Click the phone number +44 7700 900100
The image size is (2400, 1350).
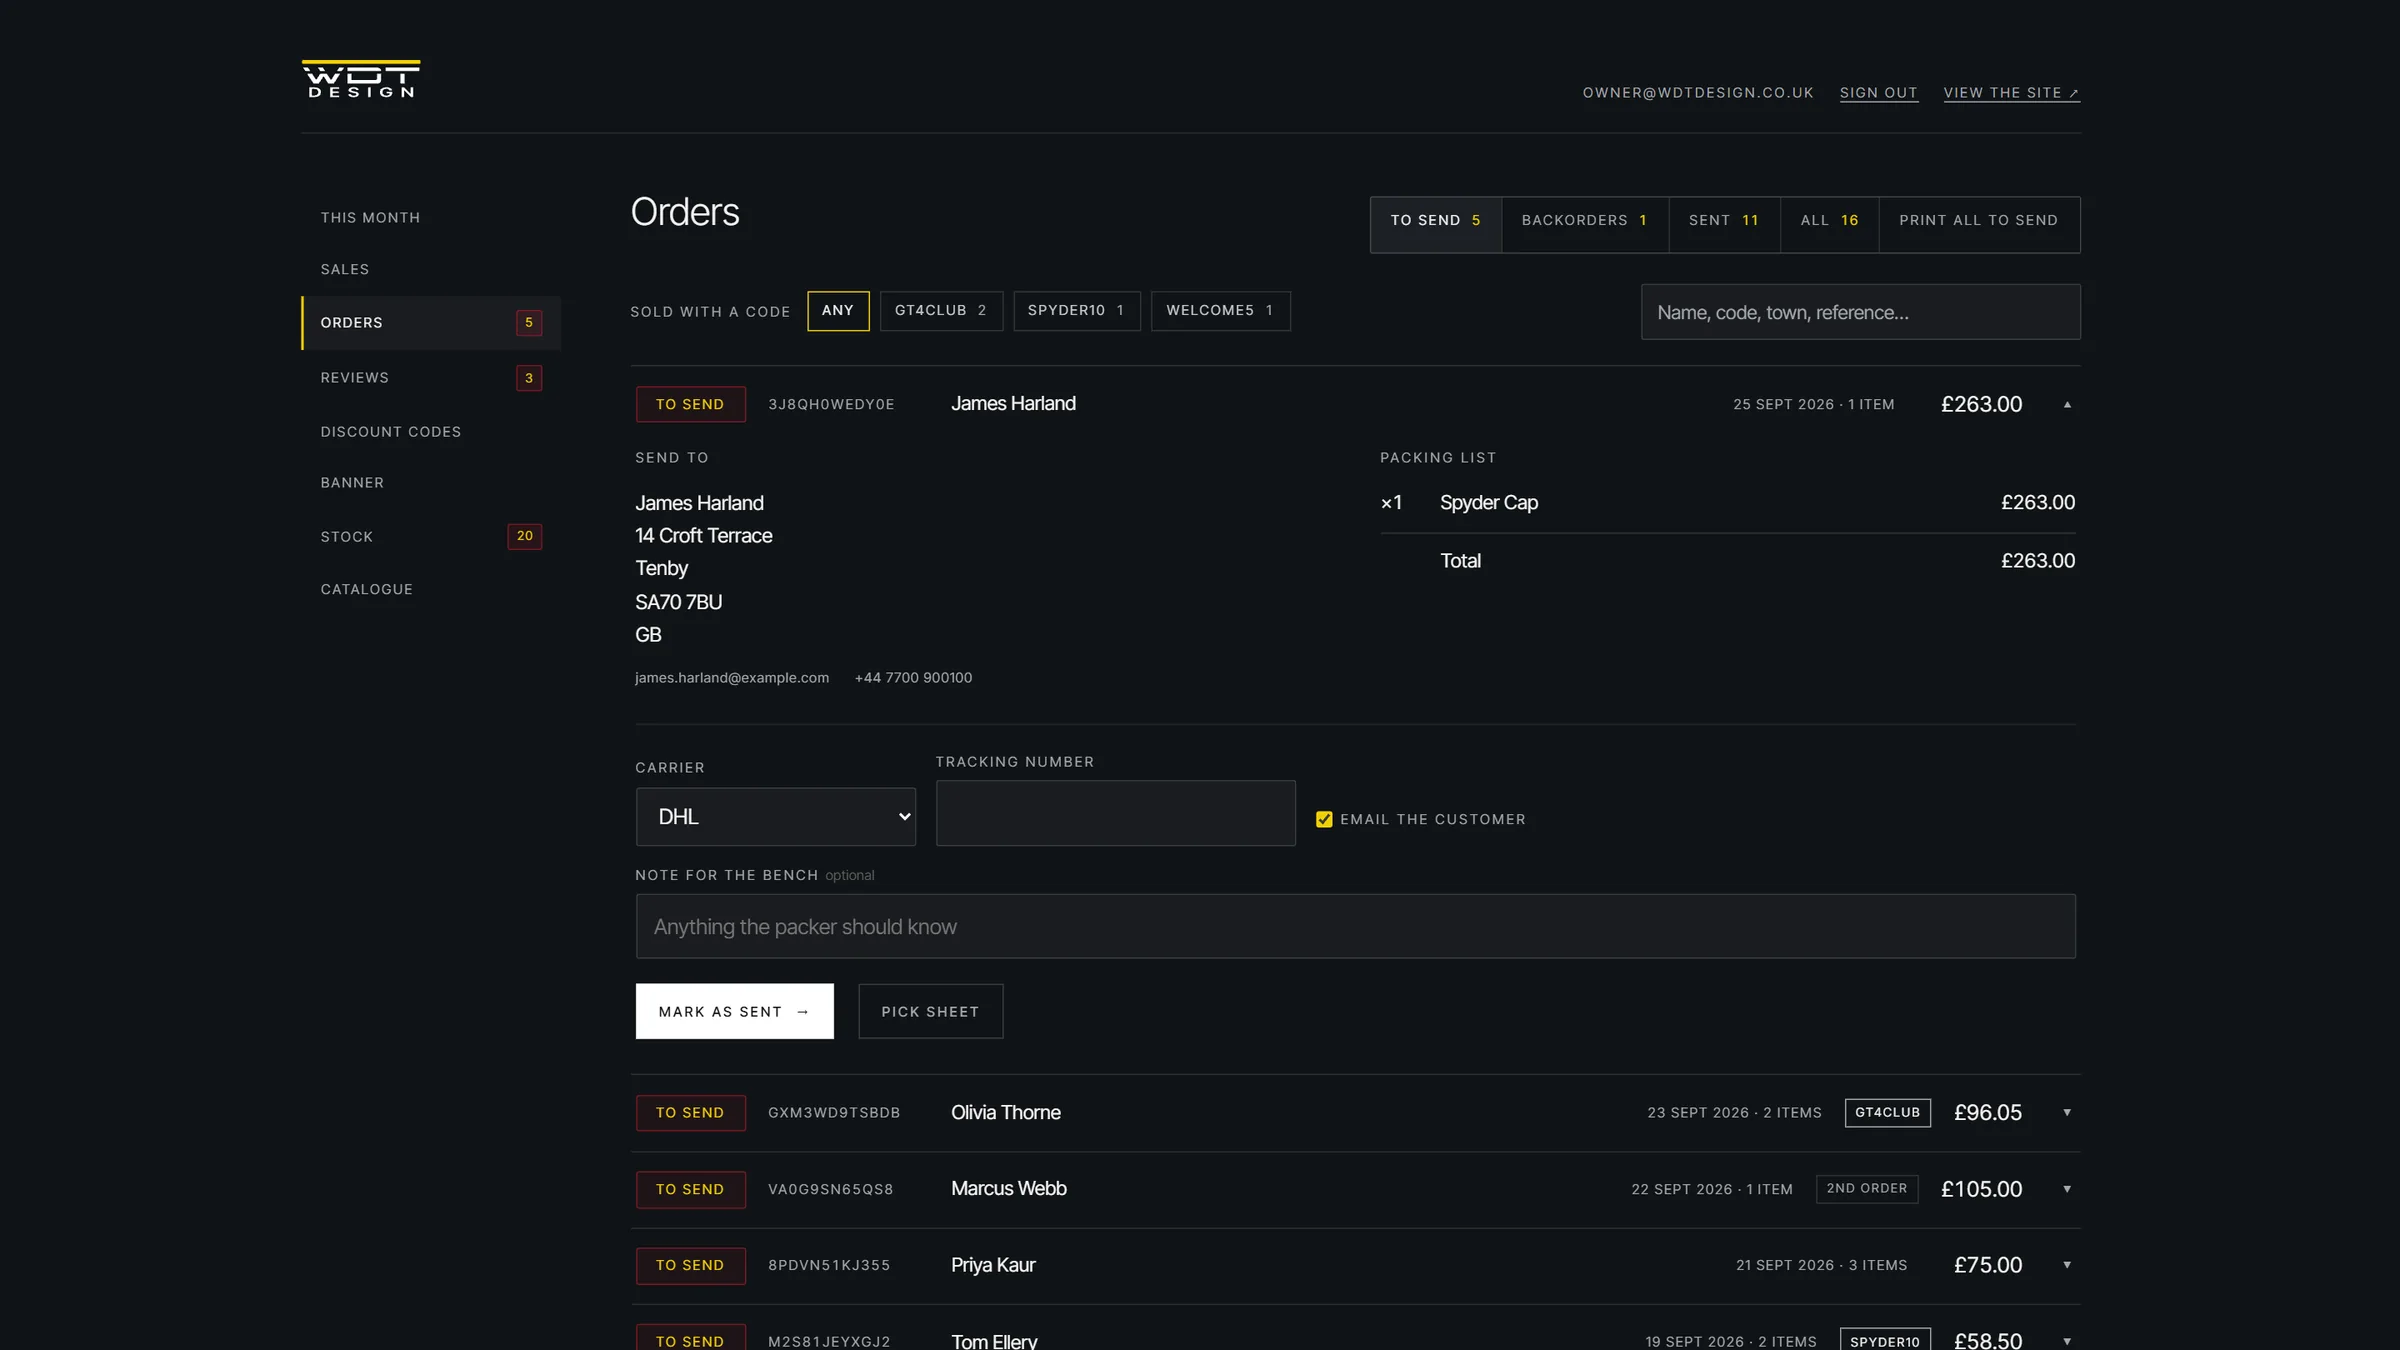[x=913, y=678]
